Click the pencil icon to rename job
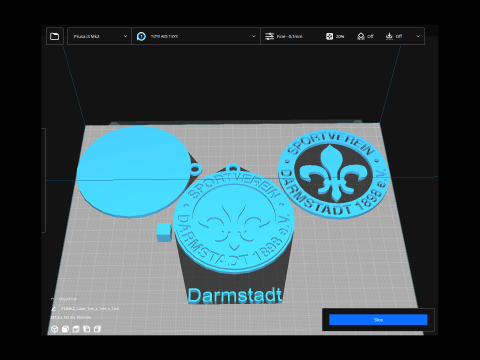480x360 pixels. coord(53,309)
